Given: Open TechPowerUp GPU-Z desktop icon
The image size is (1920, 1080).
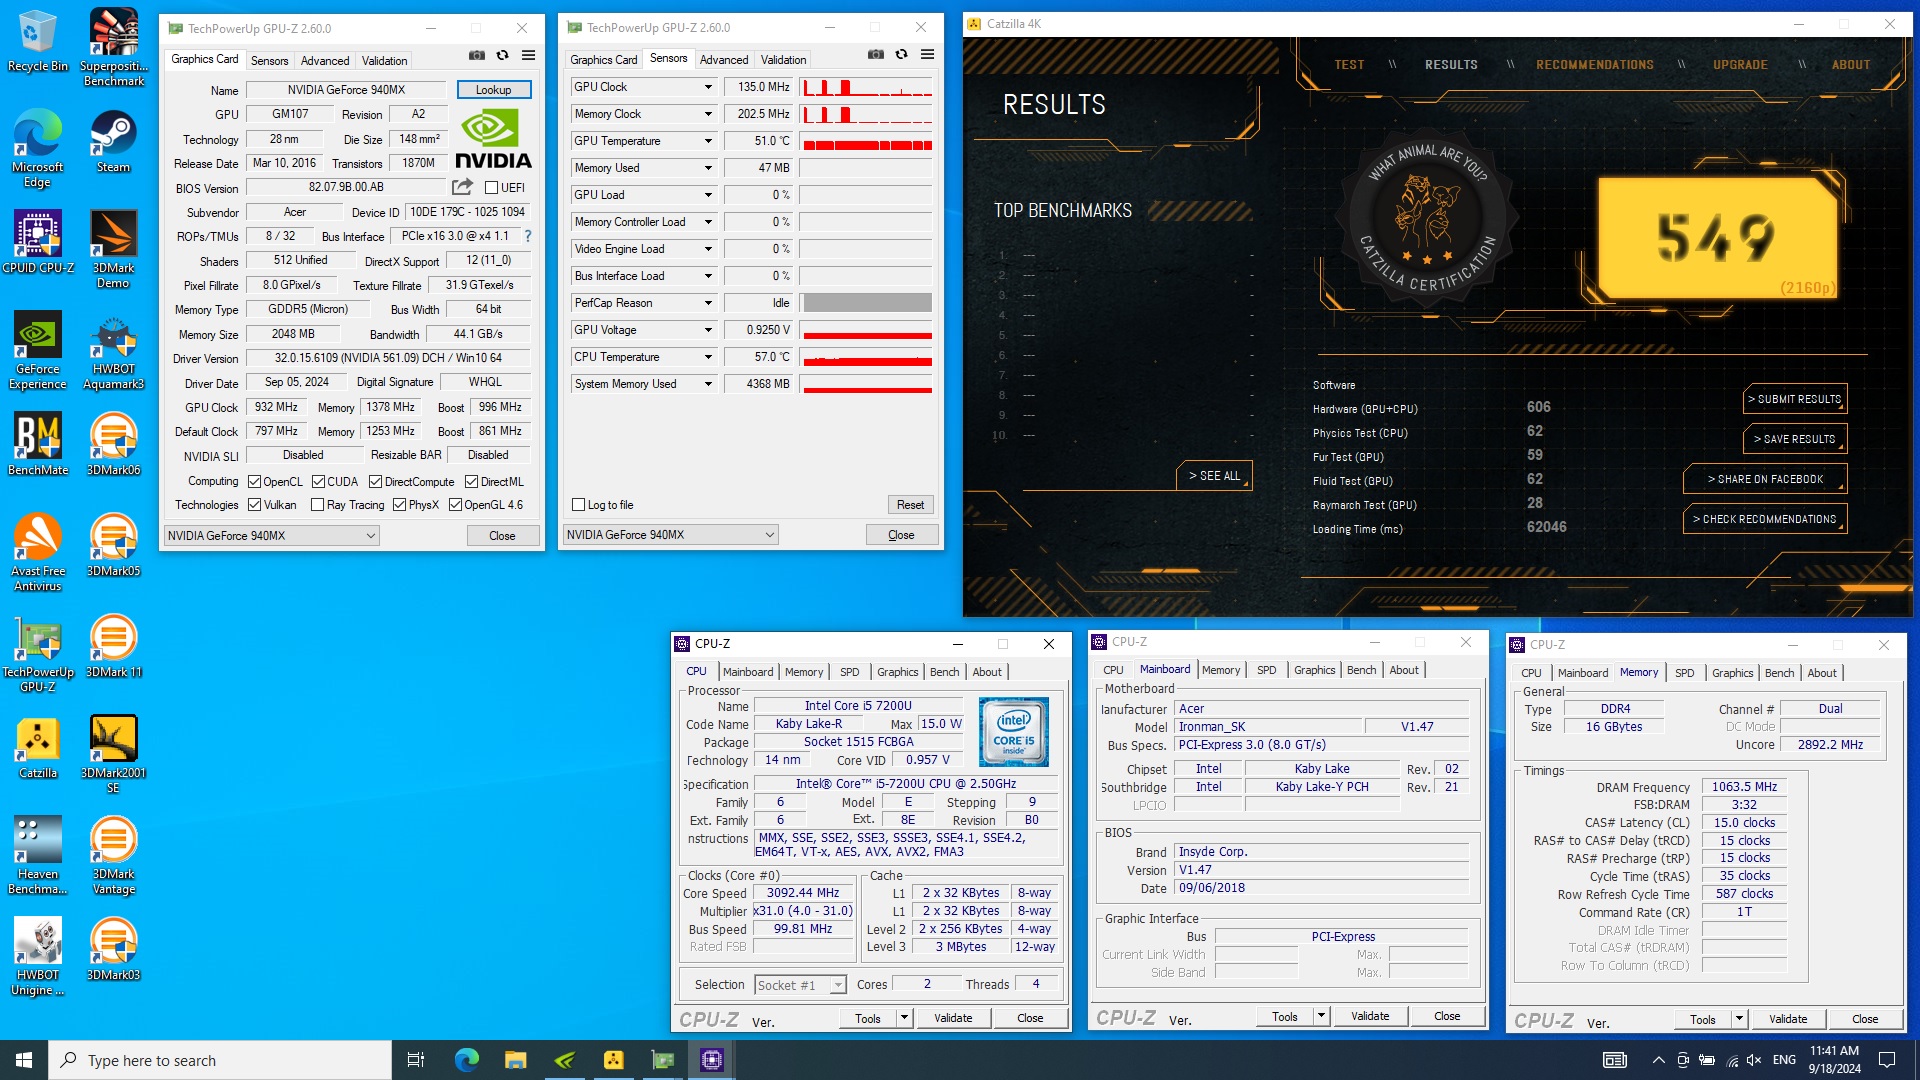Looking at the screenshot, I should click(x=37, y=653).
